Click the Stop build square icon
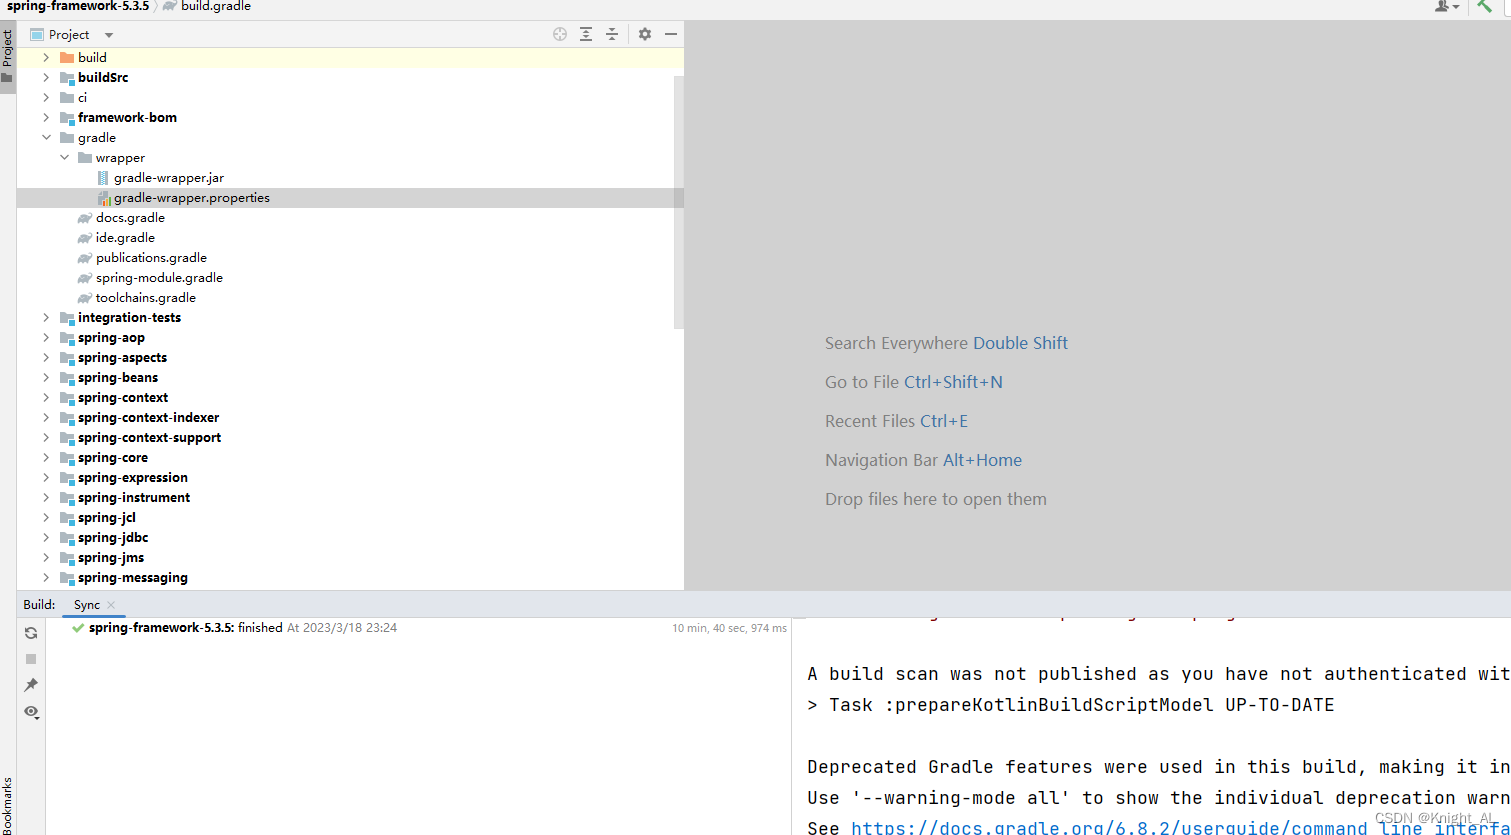This screenshot has width=1511, height=835. [31, 659]
